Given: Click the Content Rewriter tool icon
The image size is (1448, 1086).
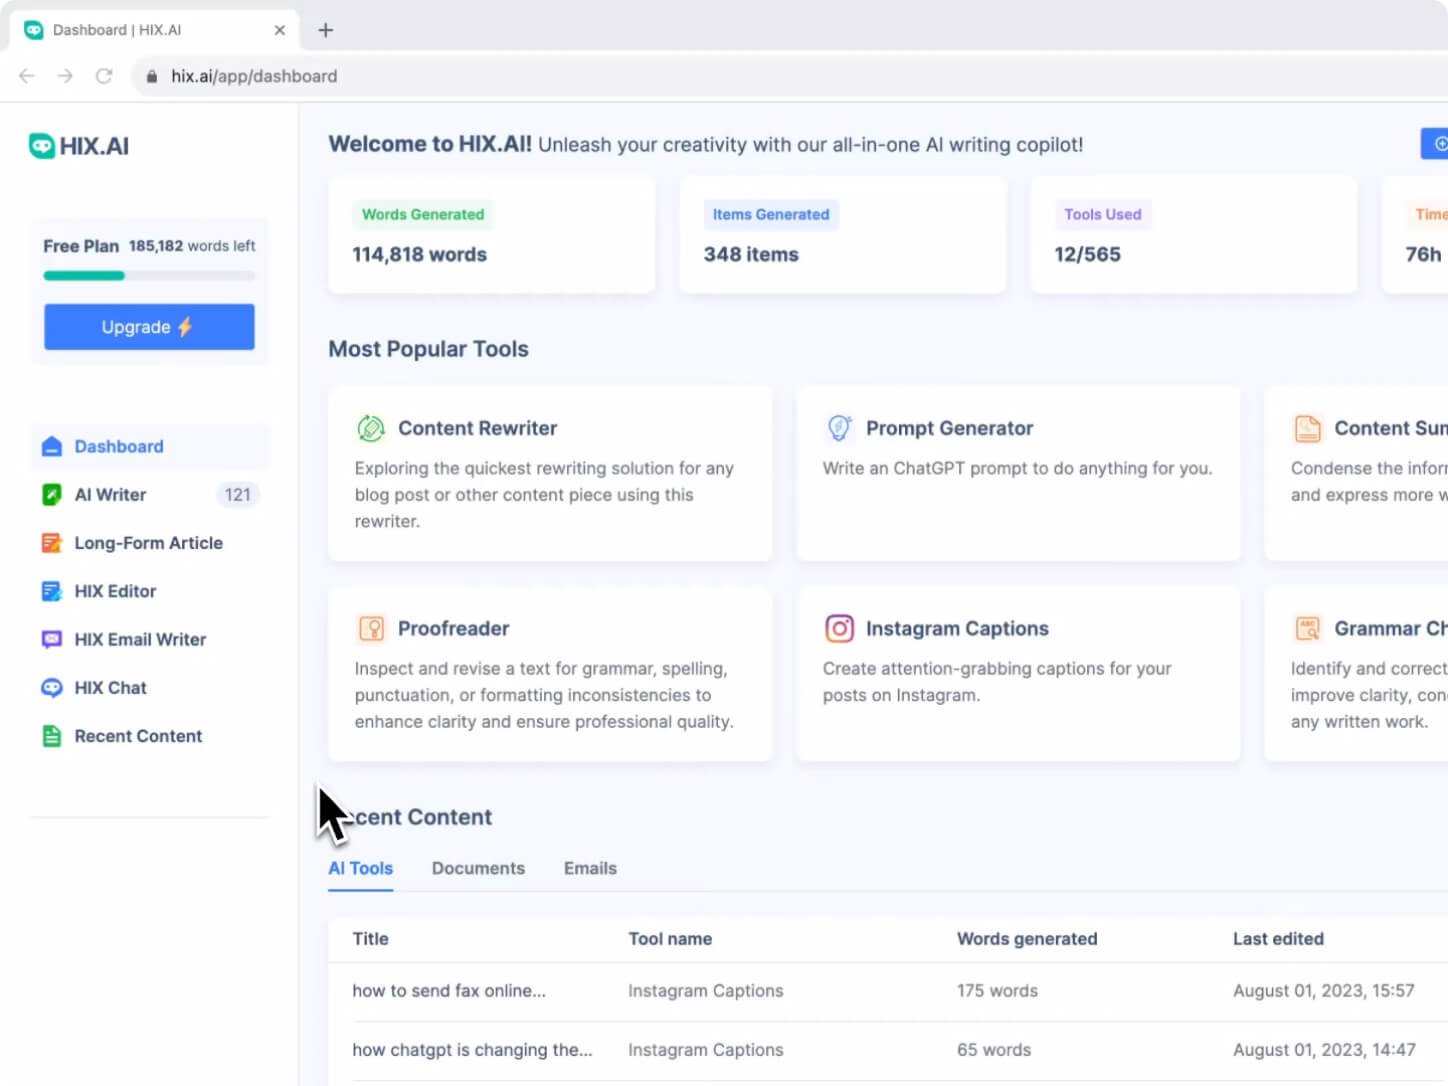Looking at the screenshot, I should [371, 428].
